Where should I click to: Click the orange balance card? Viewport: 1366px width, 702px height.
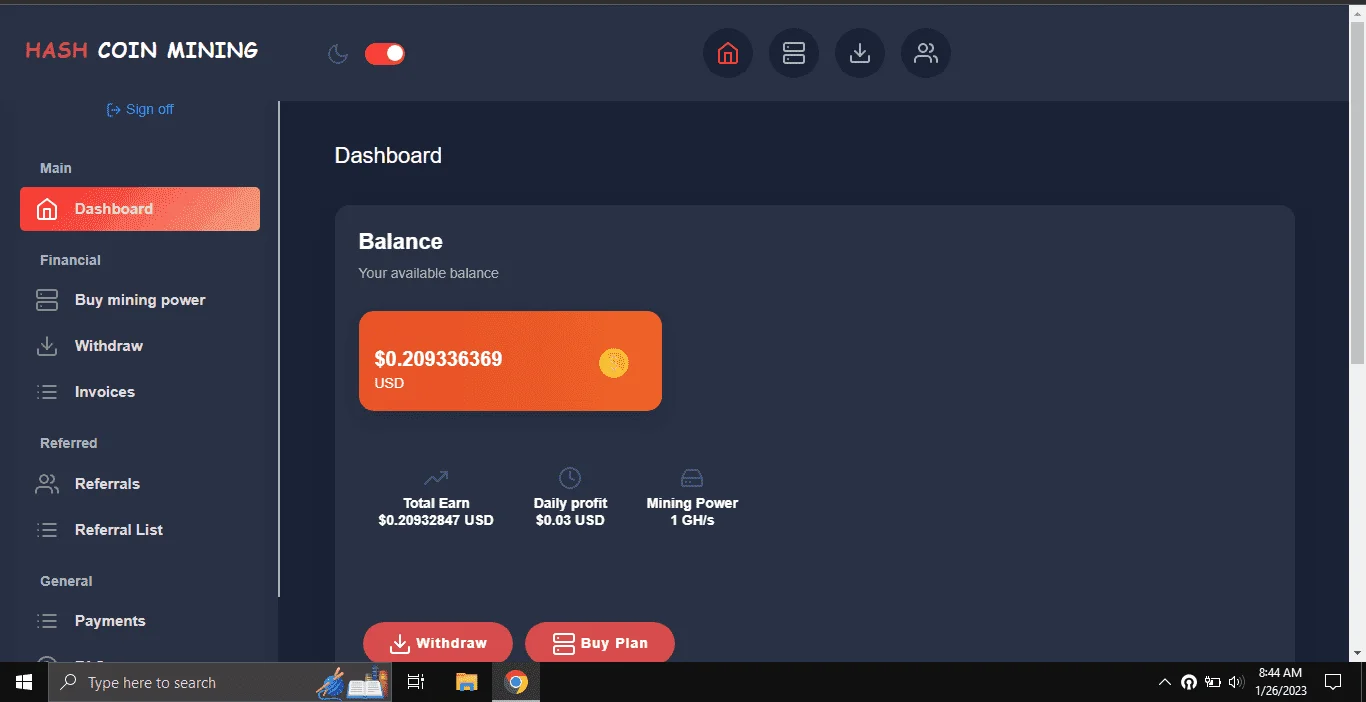510,361
